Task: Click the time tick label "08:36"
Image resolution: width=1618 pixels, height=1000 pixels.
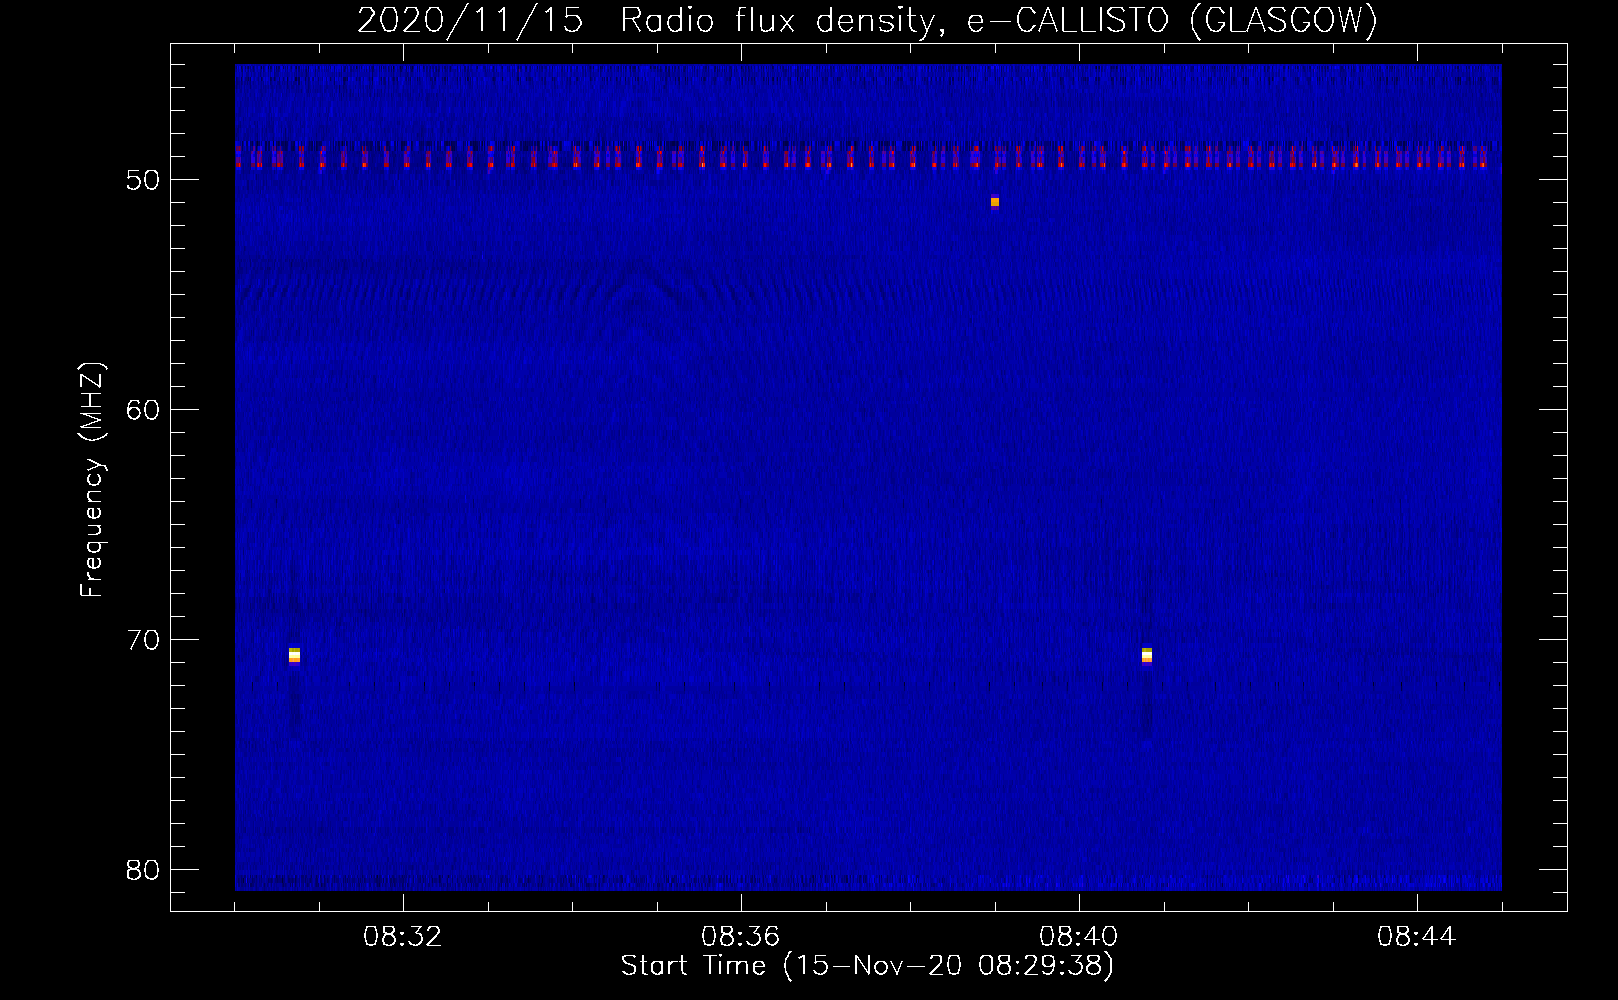Action: pos(740,937)
